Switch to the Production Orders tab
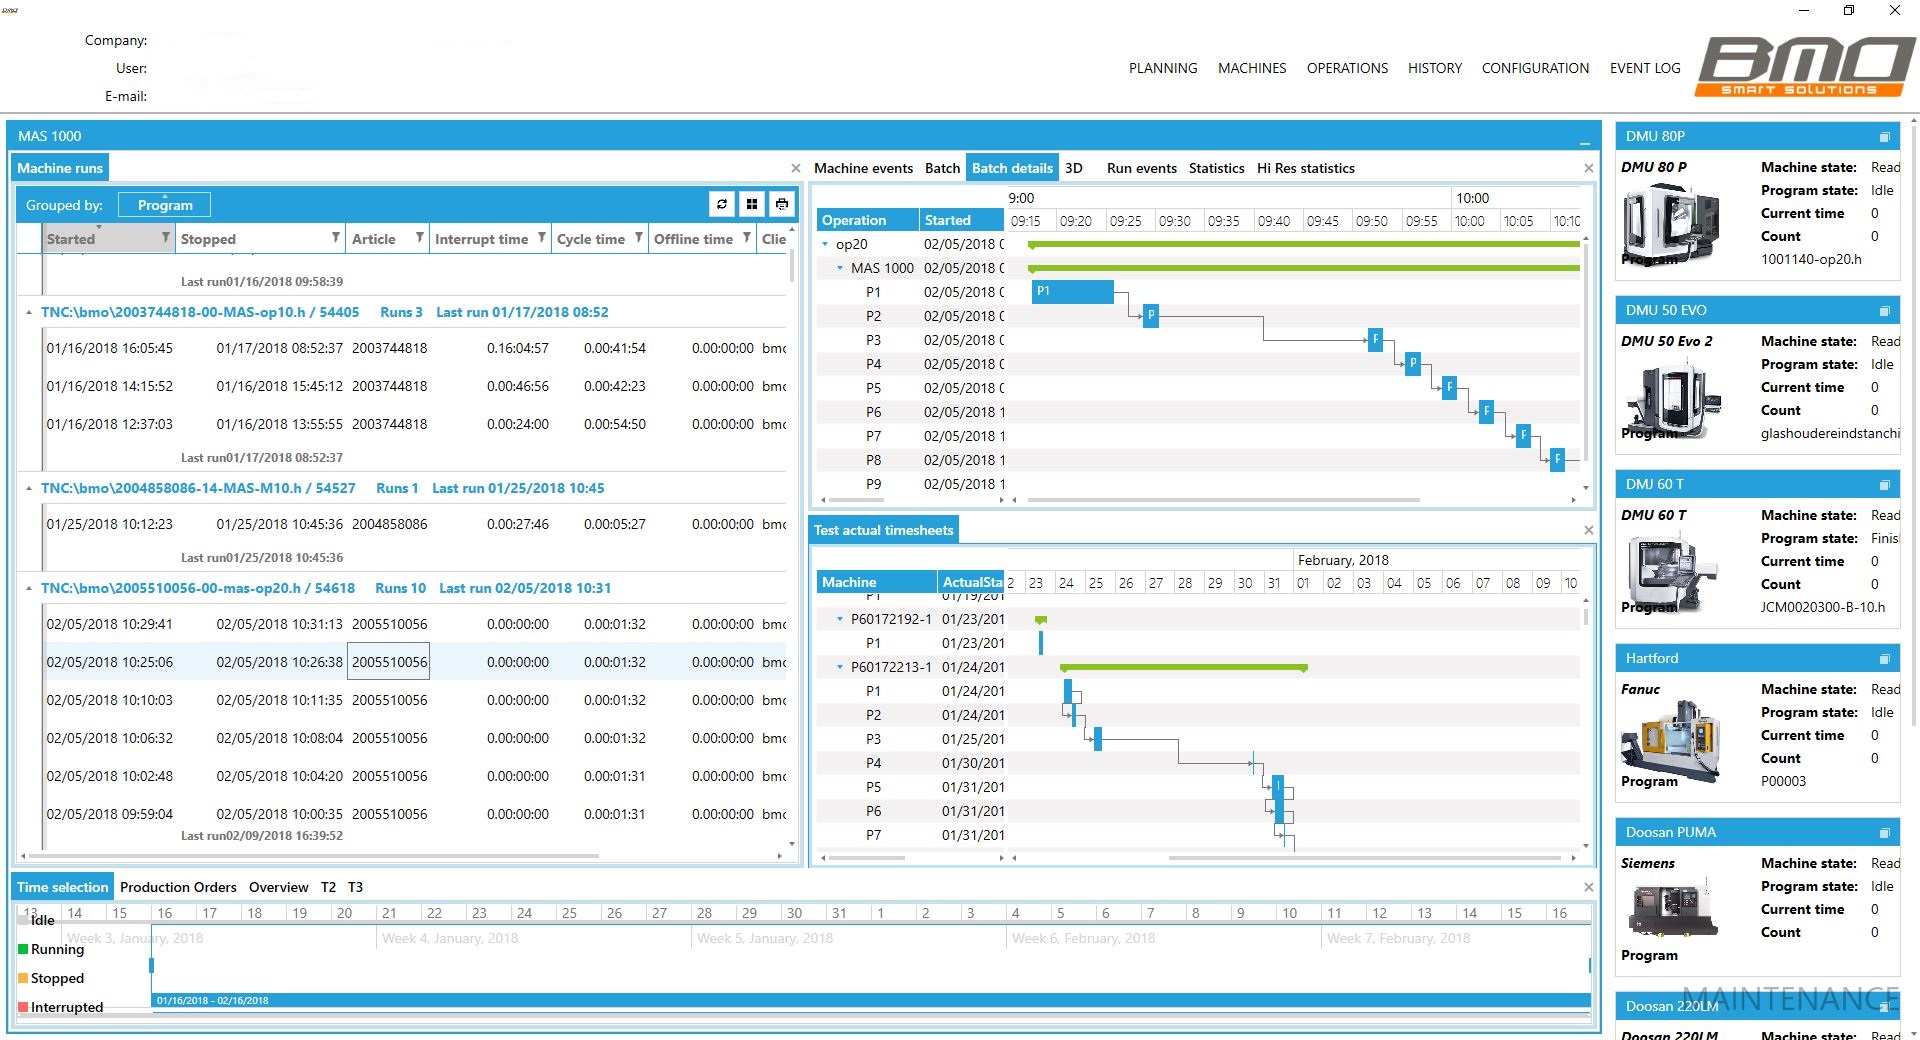The image size is (1920, 1040). [178, 887]
